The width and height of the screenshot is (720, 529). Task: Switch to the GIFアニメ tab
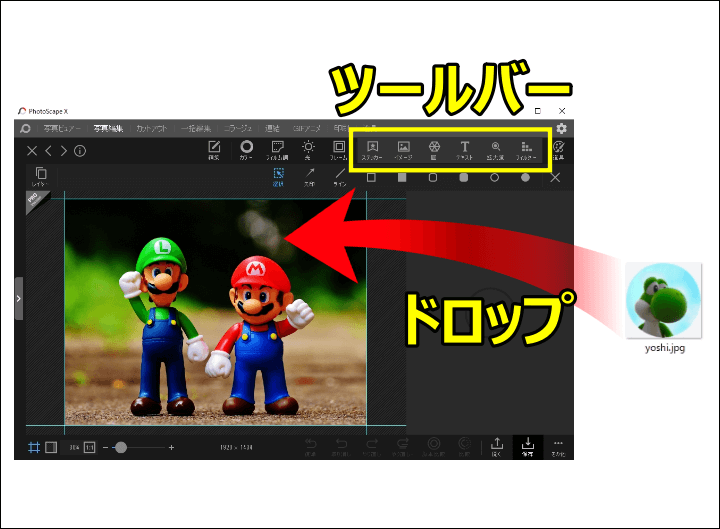click(307, 129)
